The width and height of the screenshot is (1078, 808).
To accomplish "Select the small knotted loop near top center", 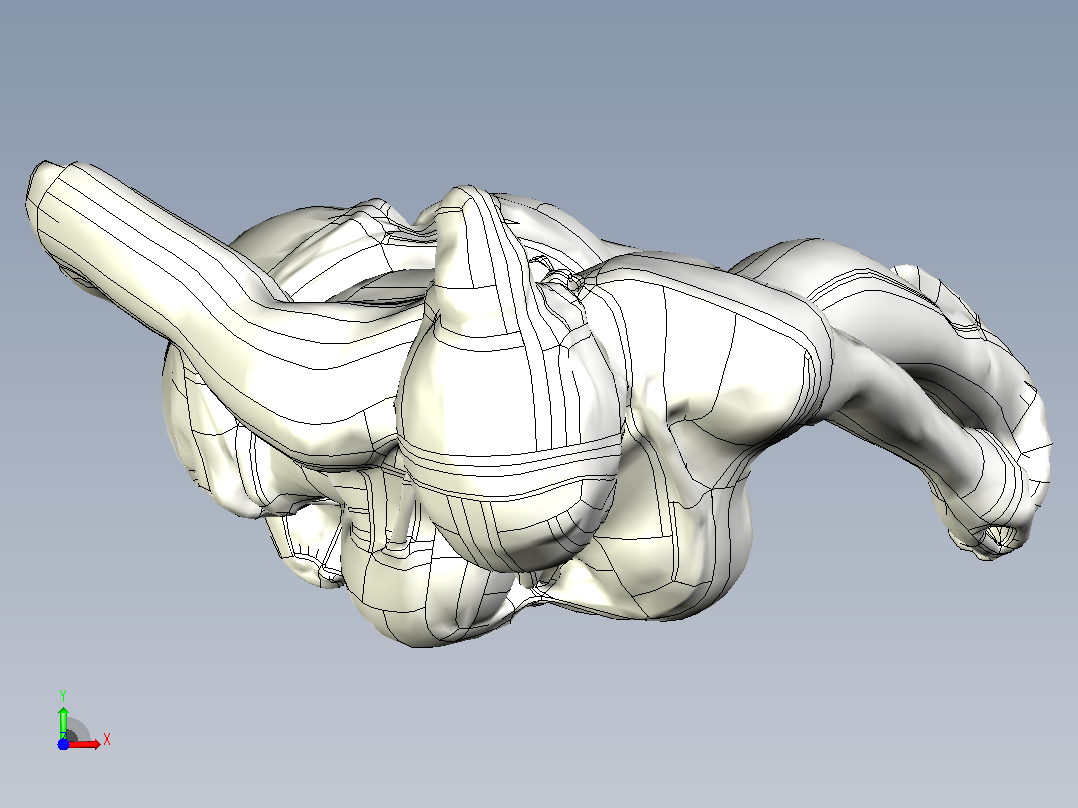I will pos(558,276).
